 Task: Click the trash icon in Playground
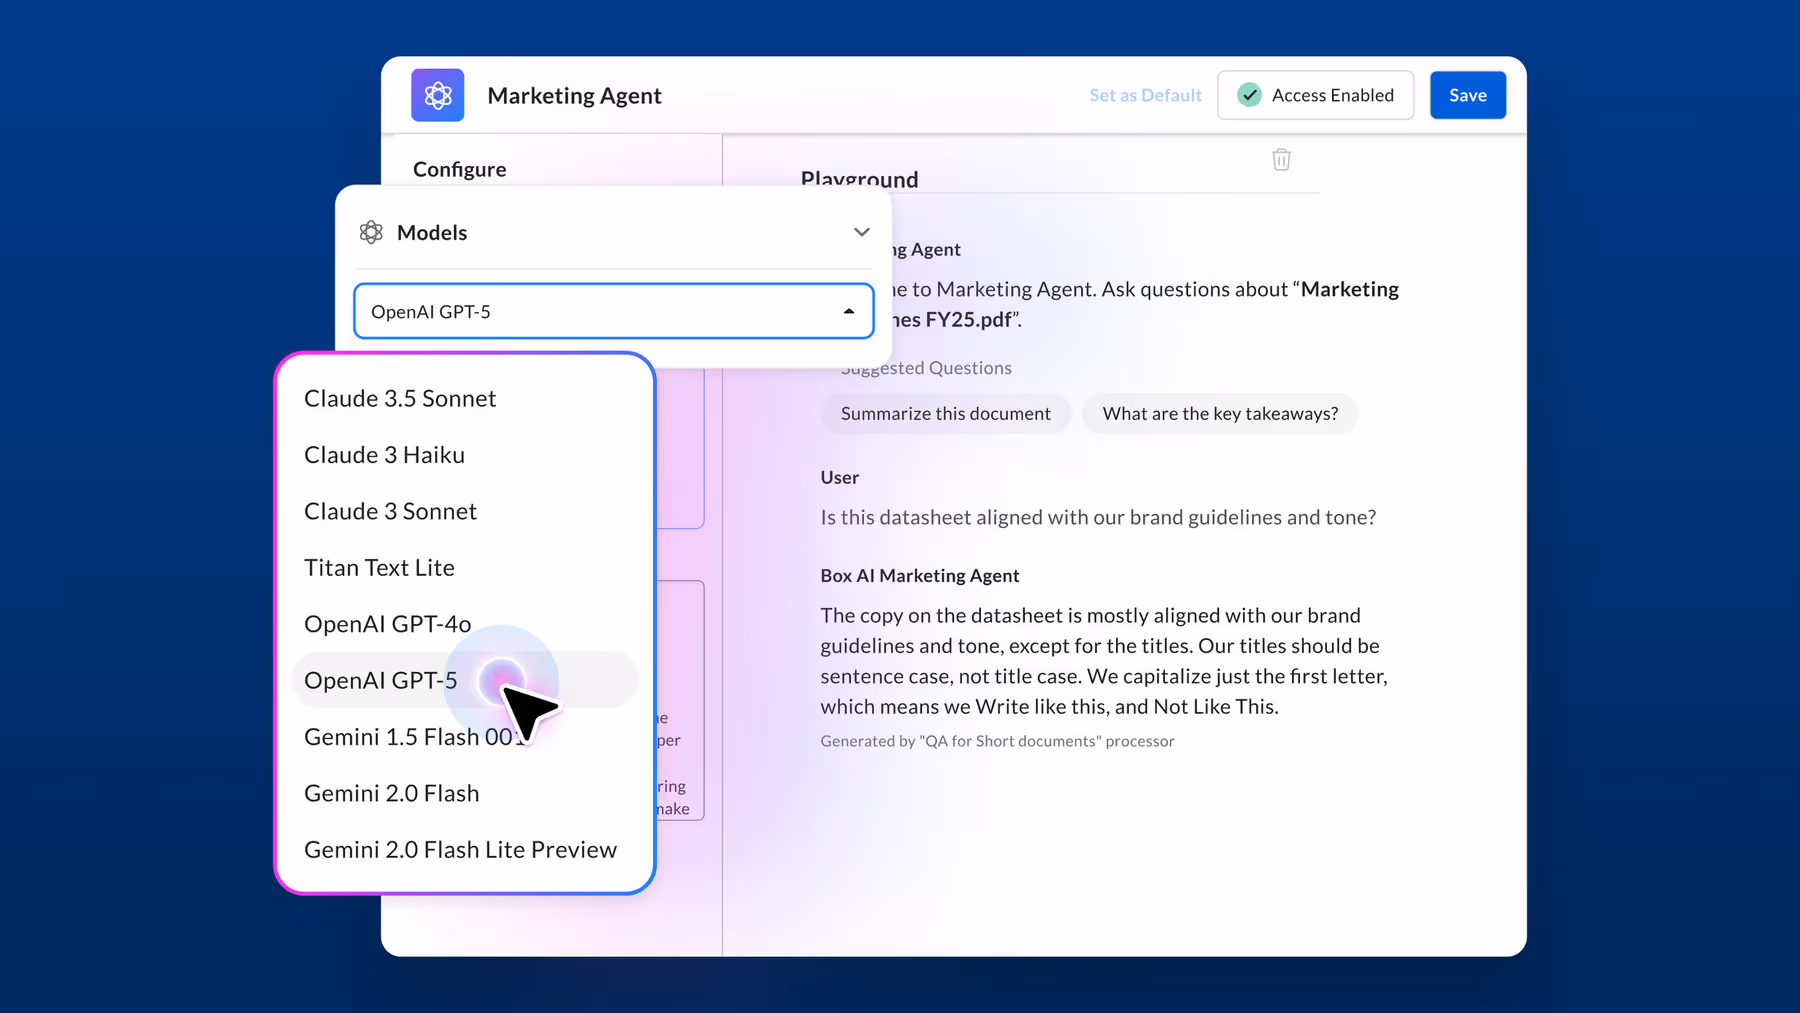click(1281, 159)
